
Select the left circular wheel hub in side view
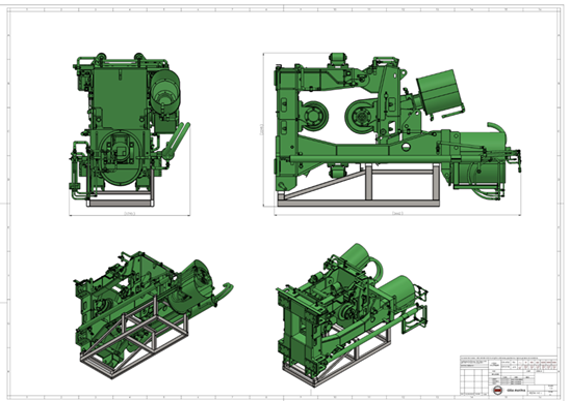(x=313, y=116)
